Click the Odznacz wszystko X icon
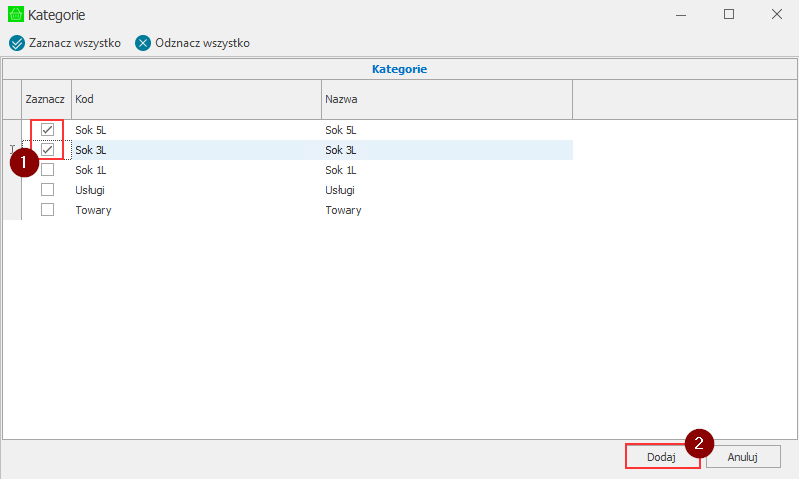This screenshot has height=479, width=799. pyautogui.click(x=143, y=43)
